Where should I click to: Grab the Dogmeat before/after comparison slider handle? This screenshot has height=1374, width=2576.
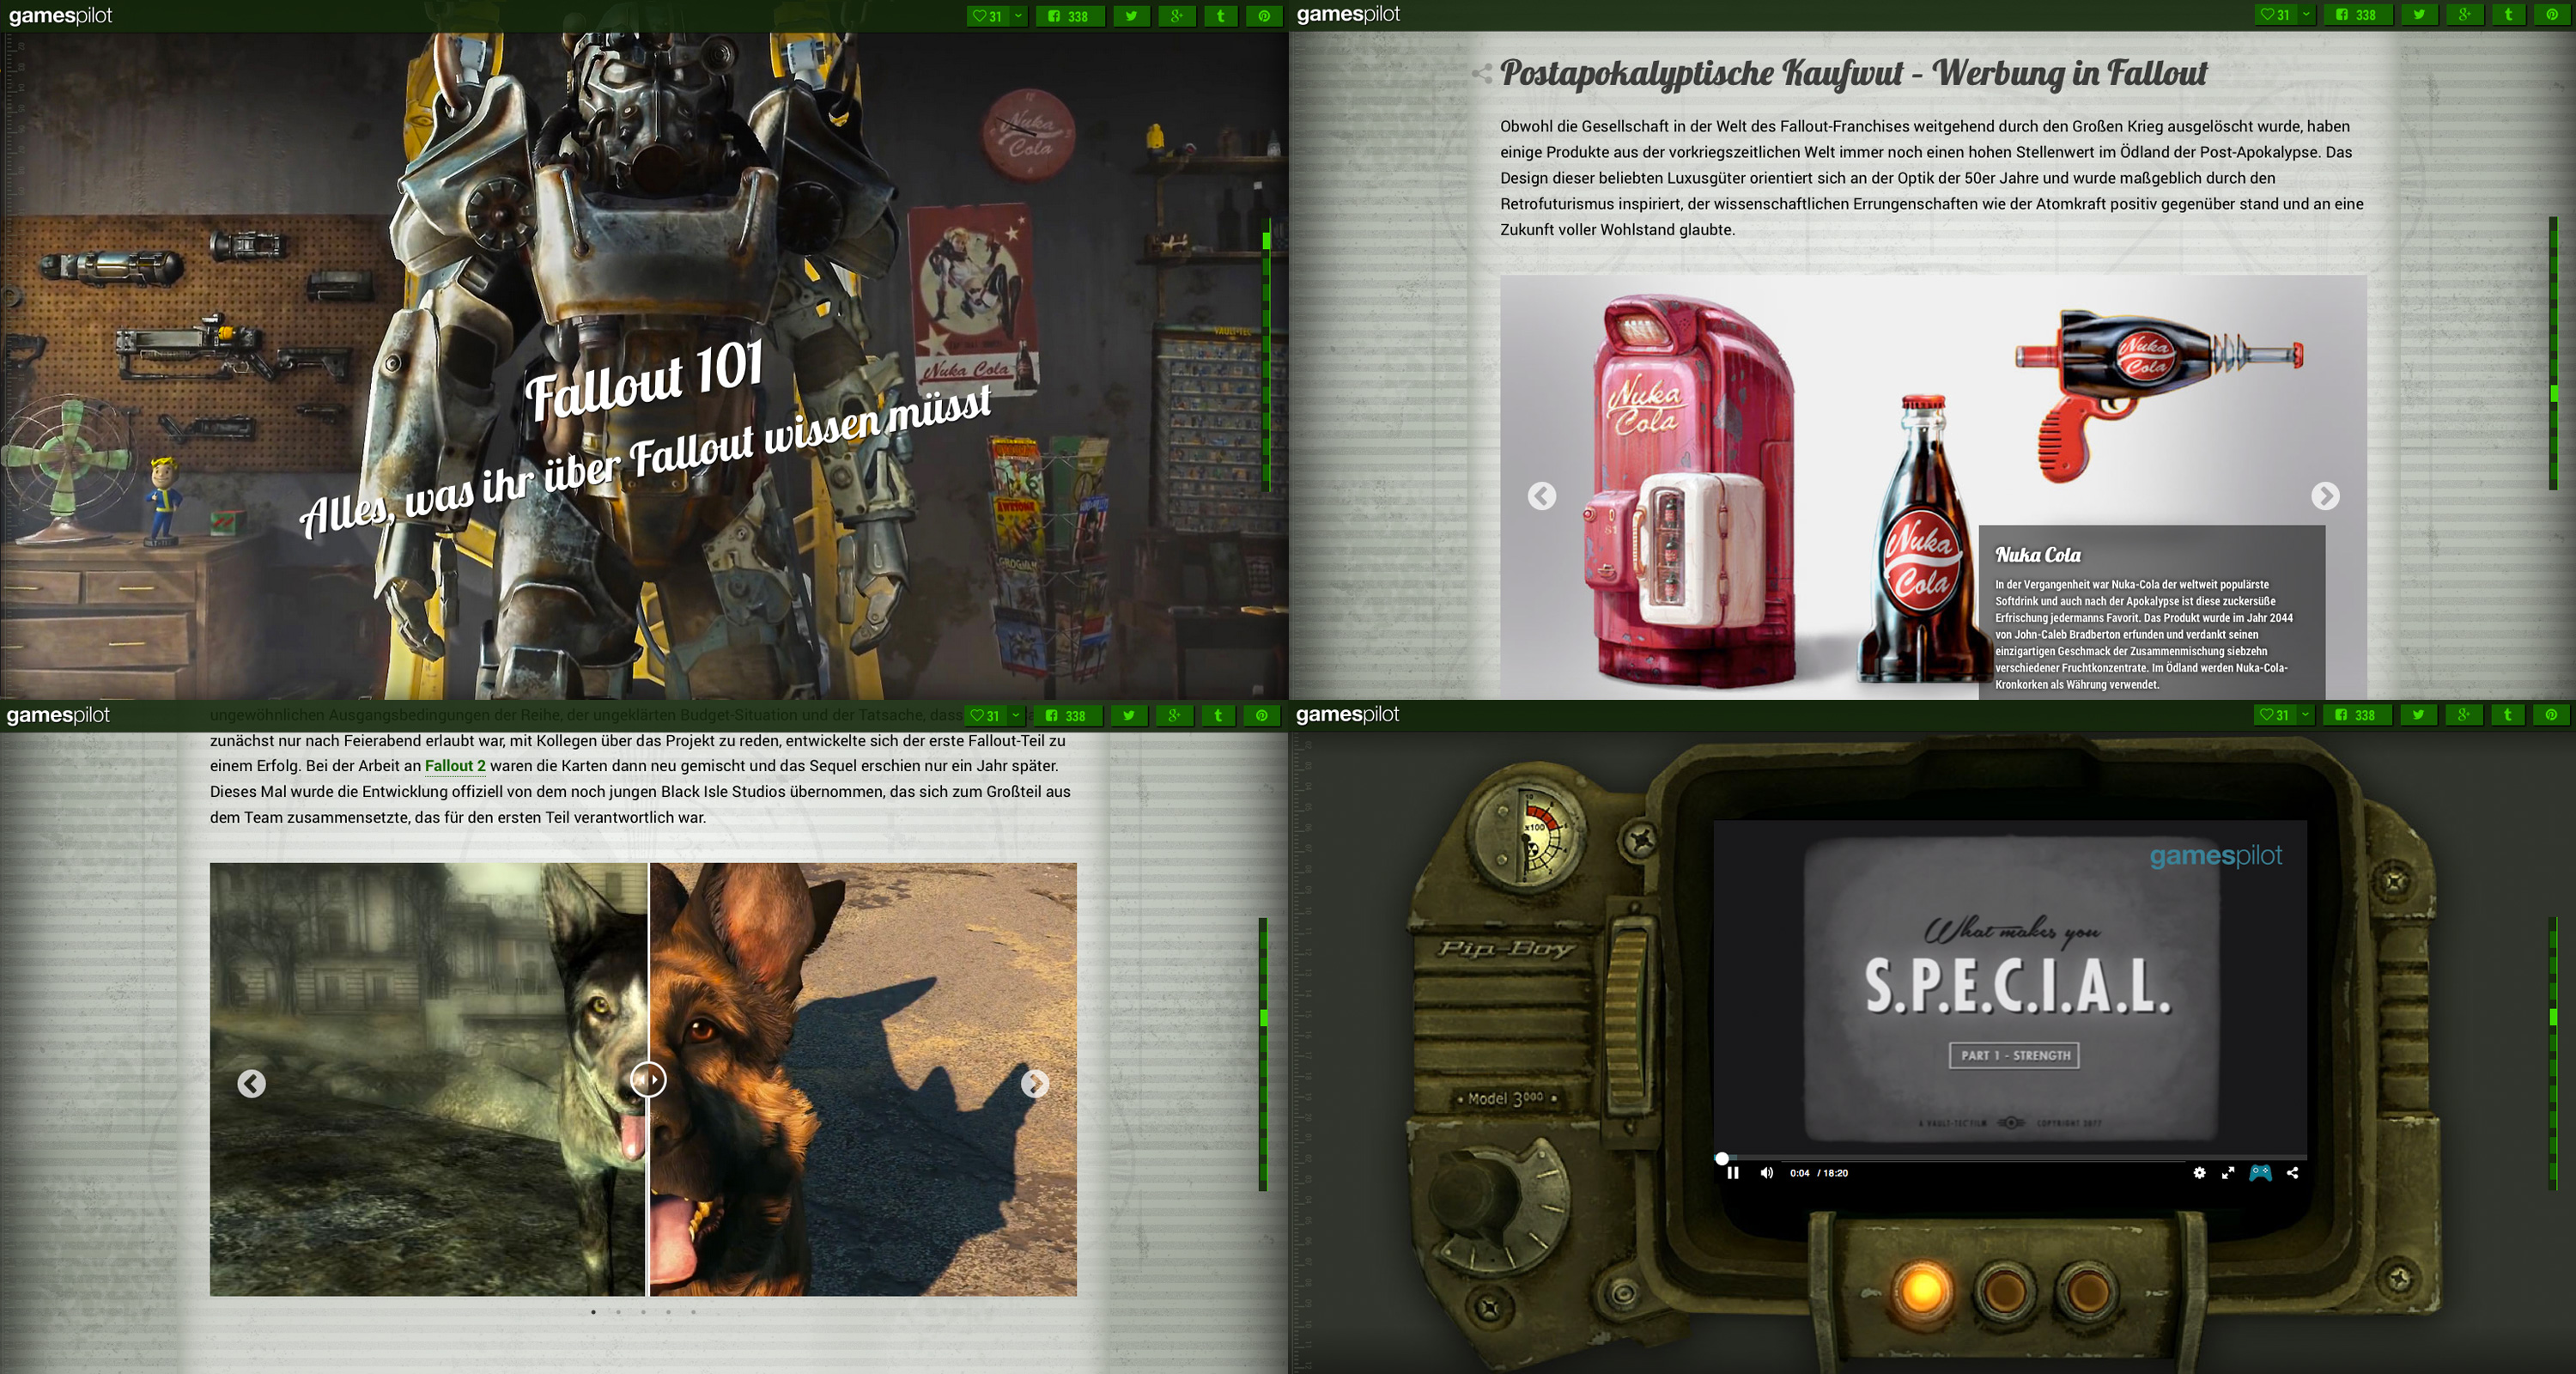pos(648,1079)
